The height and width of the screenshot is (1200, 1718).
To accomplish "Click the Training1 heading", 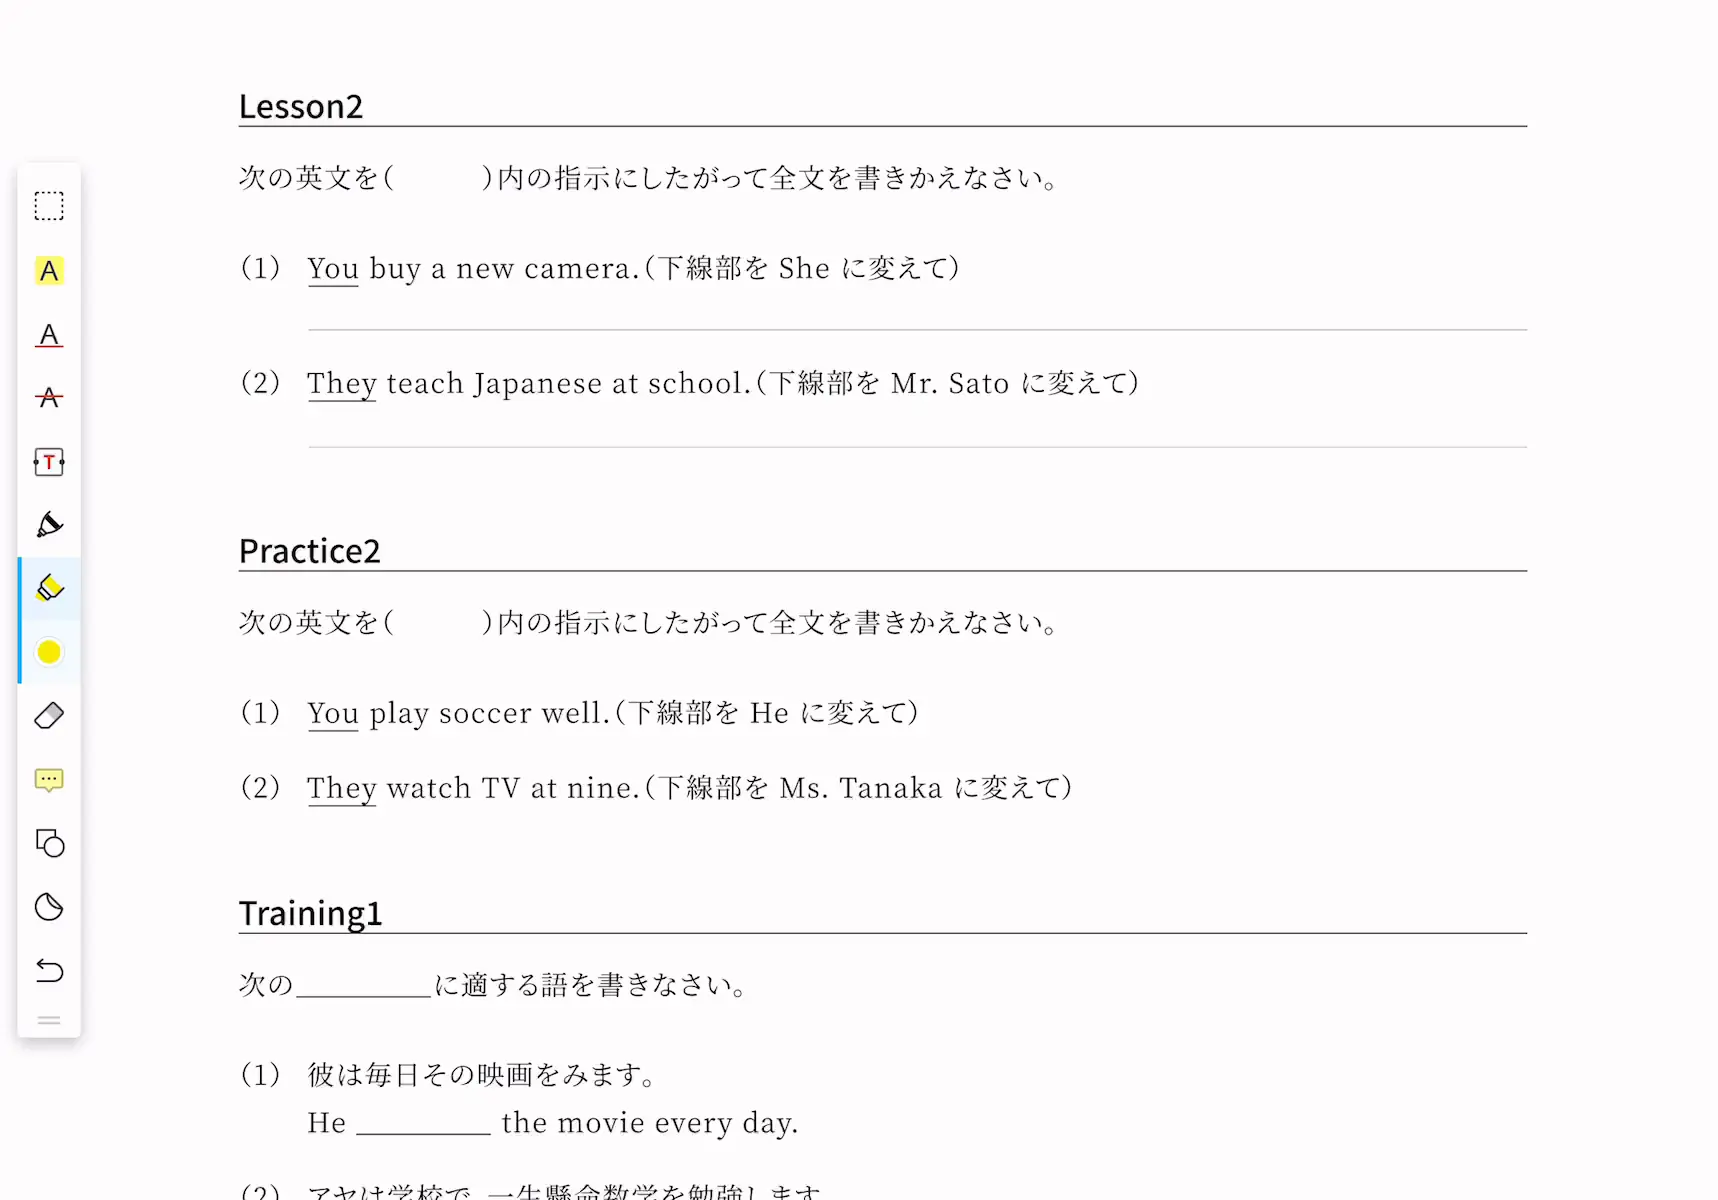I will pyautogui.click(x=310, y=914).
